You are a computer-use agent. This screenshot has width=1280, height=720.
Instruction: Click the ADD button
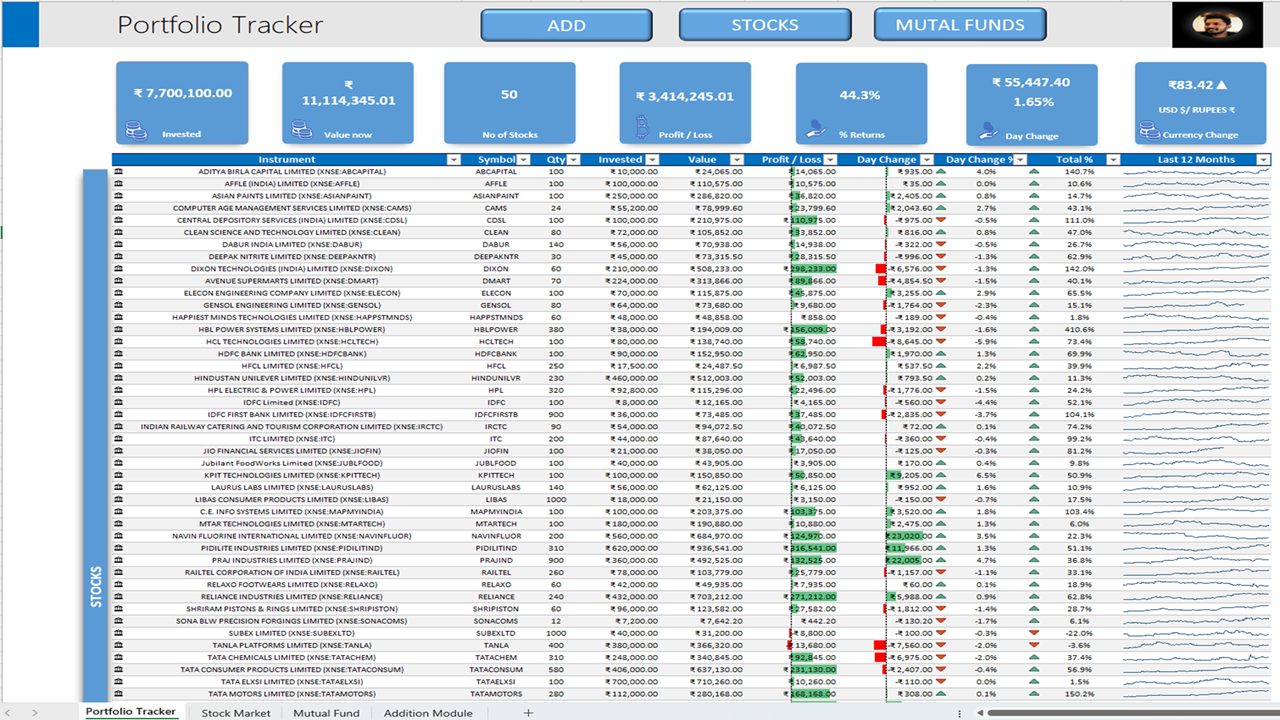click(566, 26)
